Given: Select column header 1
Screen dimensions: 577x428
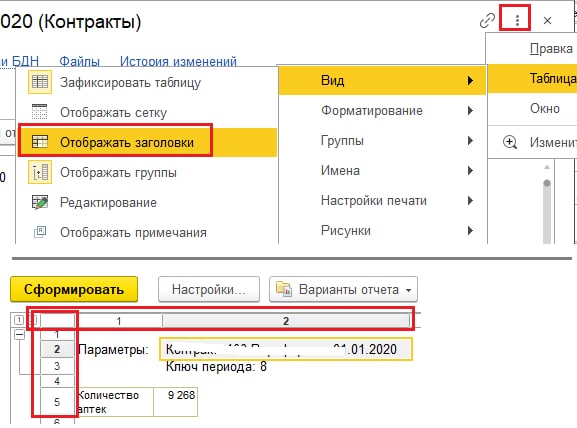Looking at the screenshot, I should pyautogui.click(x=119, y=321).
